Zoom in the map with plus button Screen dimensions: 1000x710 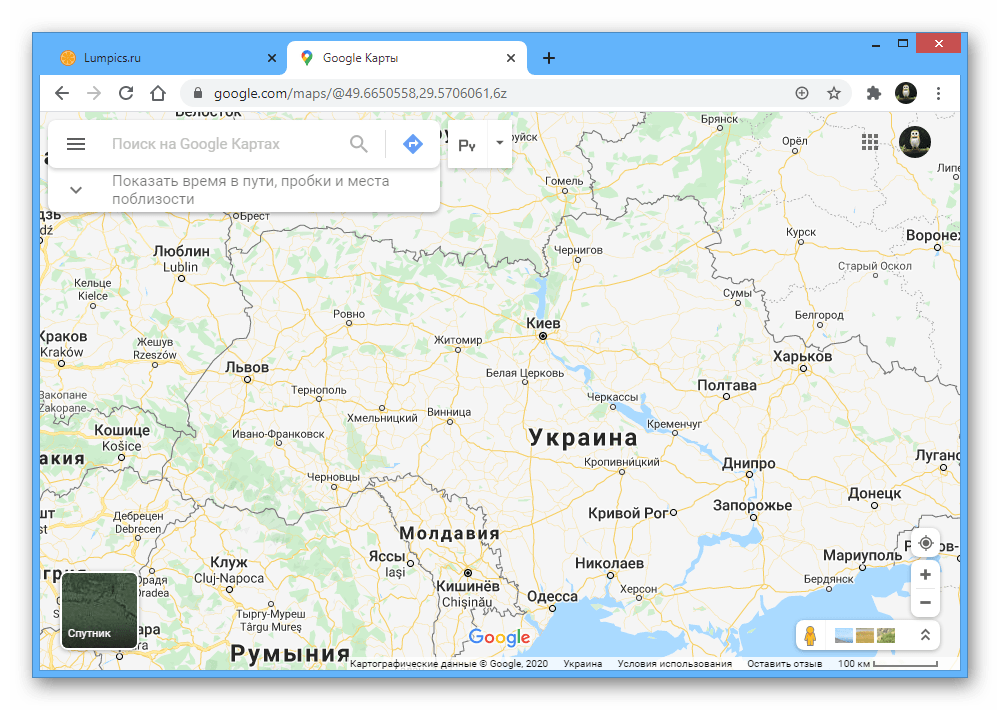click(x=925, y=575)
